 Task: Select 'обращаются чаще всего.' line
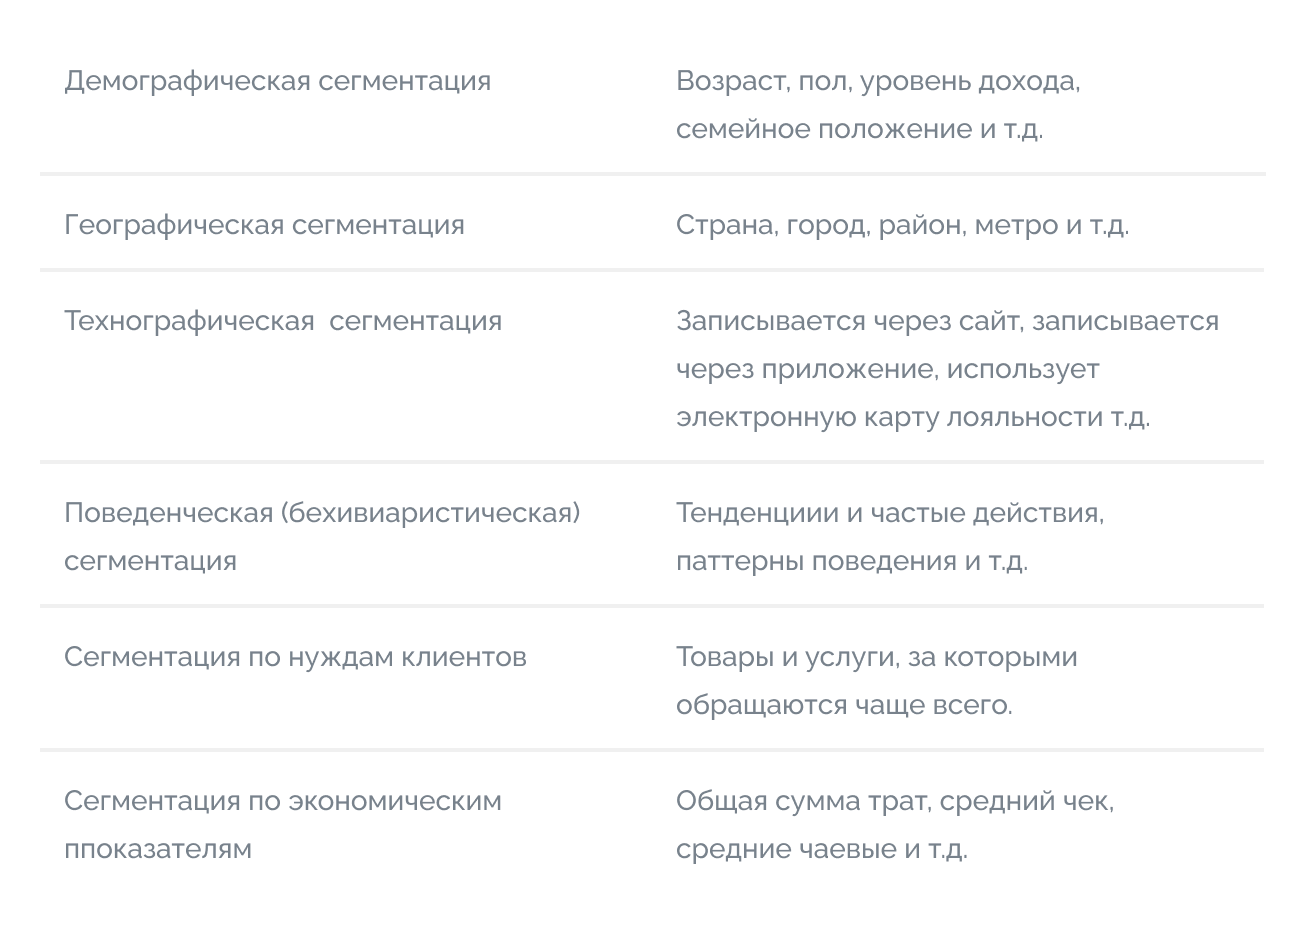[844, 705]
